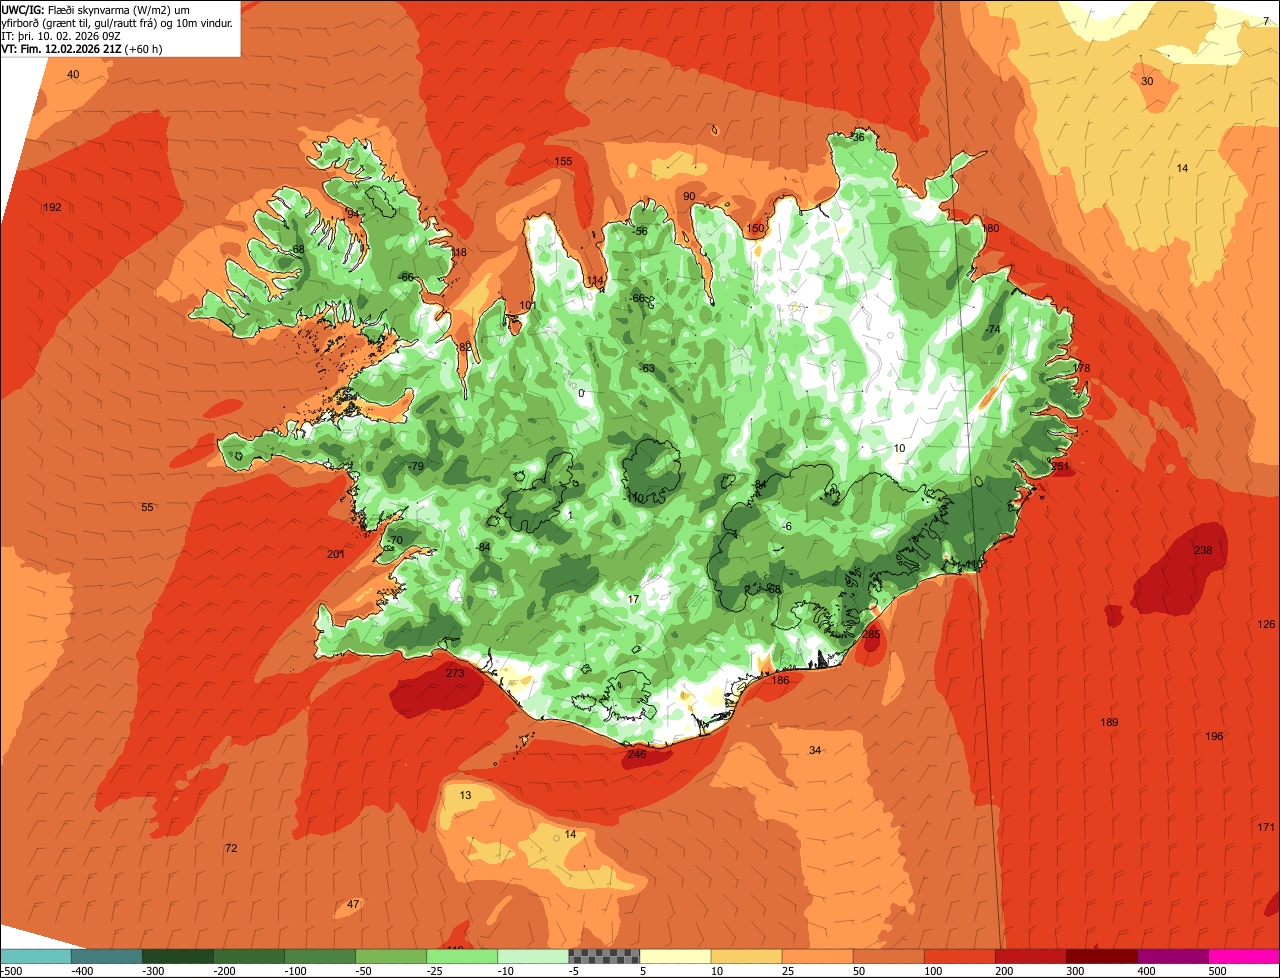The image size is (1280, 978).
Task: Pick the red-orange legend swatch between 100 and 200
Action: pyautogui.click(x=959, y=955)
